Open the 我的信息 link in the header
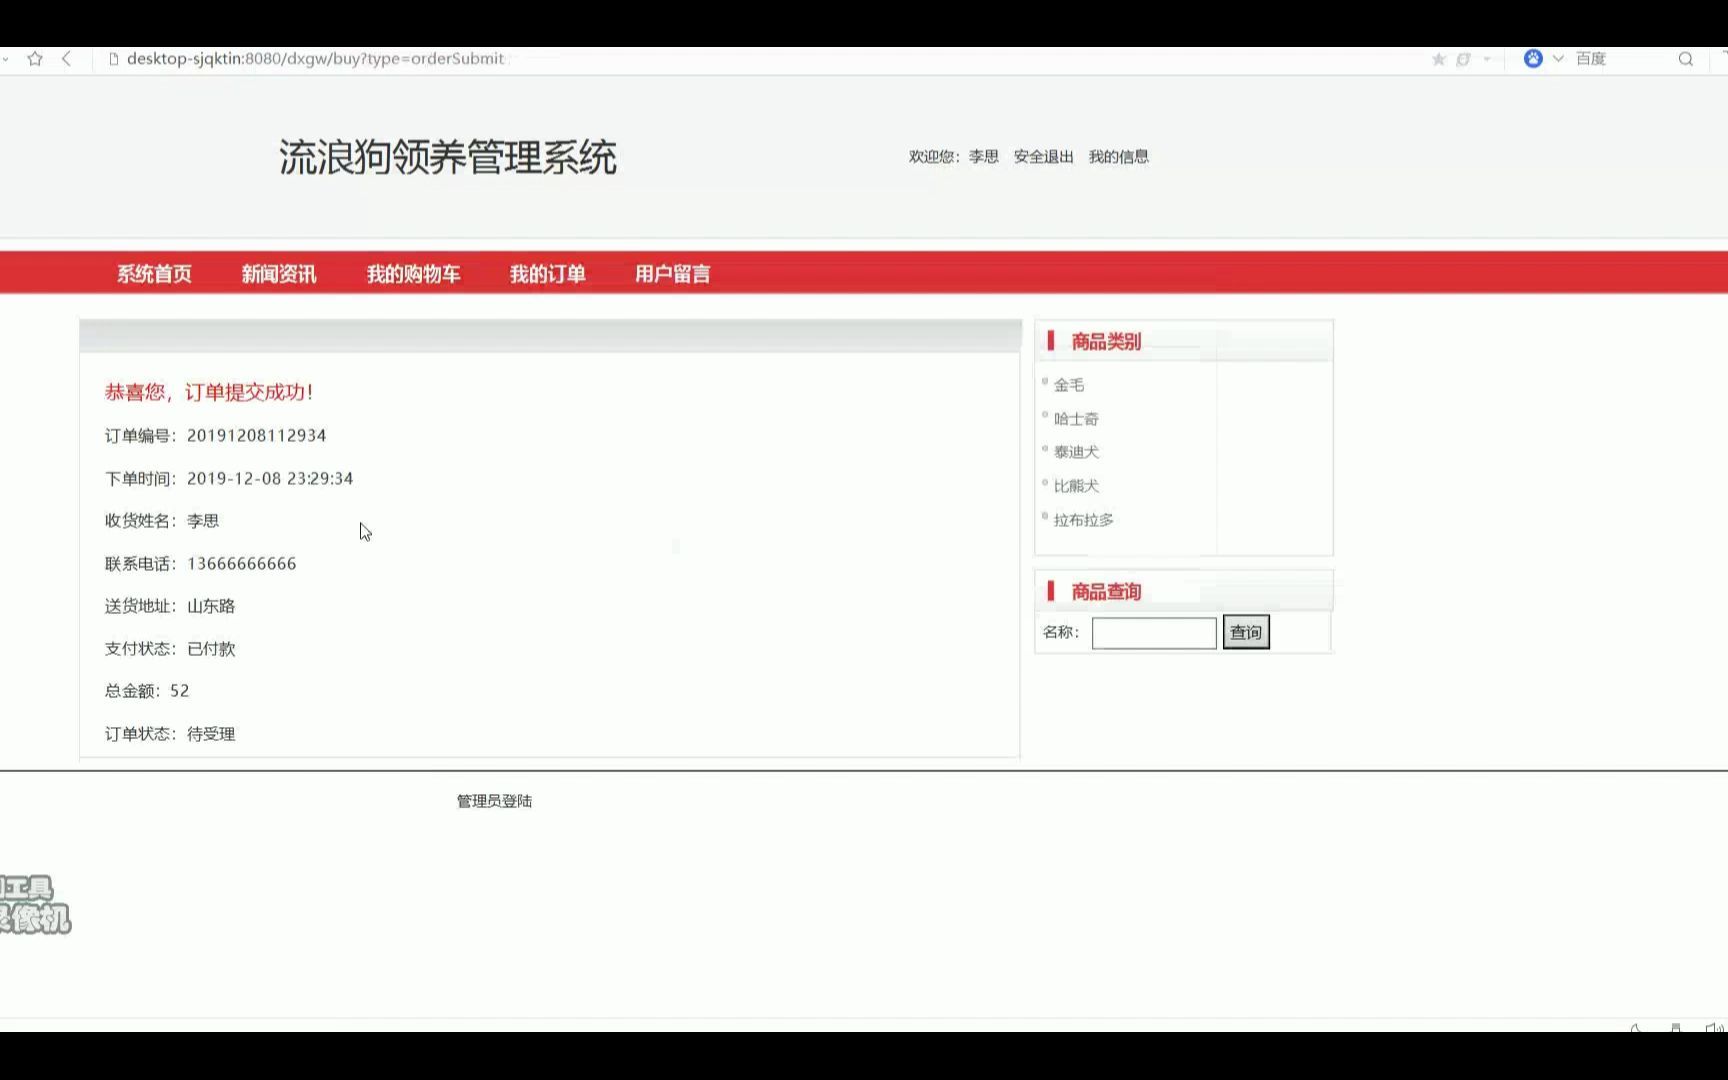Image resolution: width=1728 pixels, height=1080 pixels. [1118, 157]
